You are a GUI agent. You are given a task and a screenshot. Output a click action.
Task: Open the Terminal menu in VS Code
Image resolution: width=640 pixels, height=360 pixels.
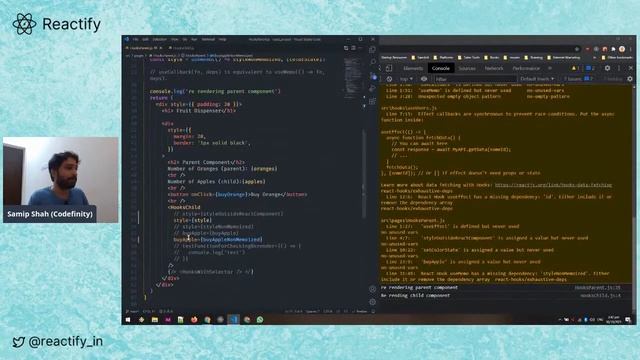click(208, 40)
